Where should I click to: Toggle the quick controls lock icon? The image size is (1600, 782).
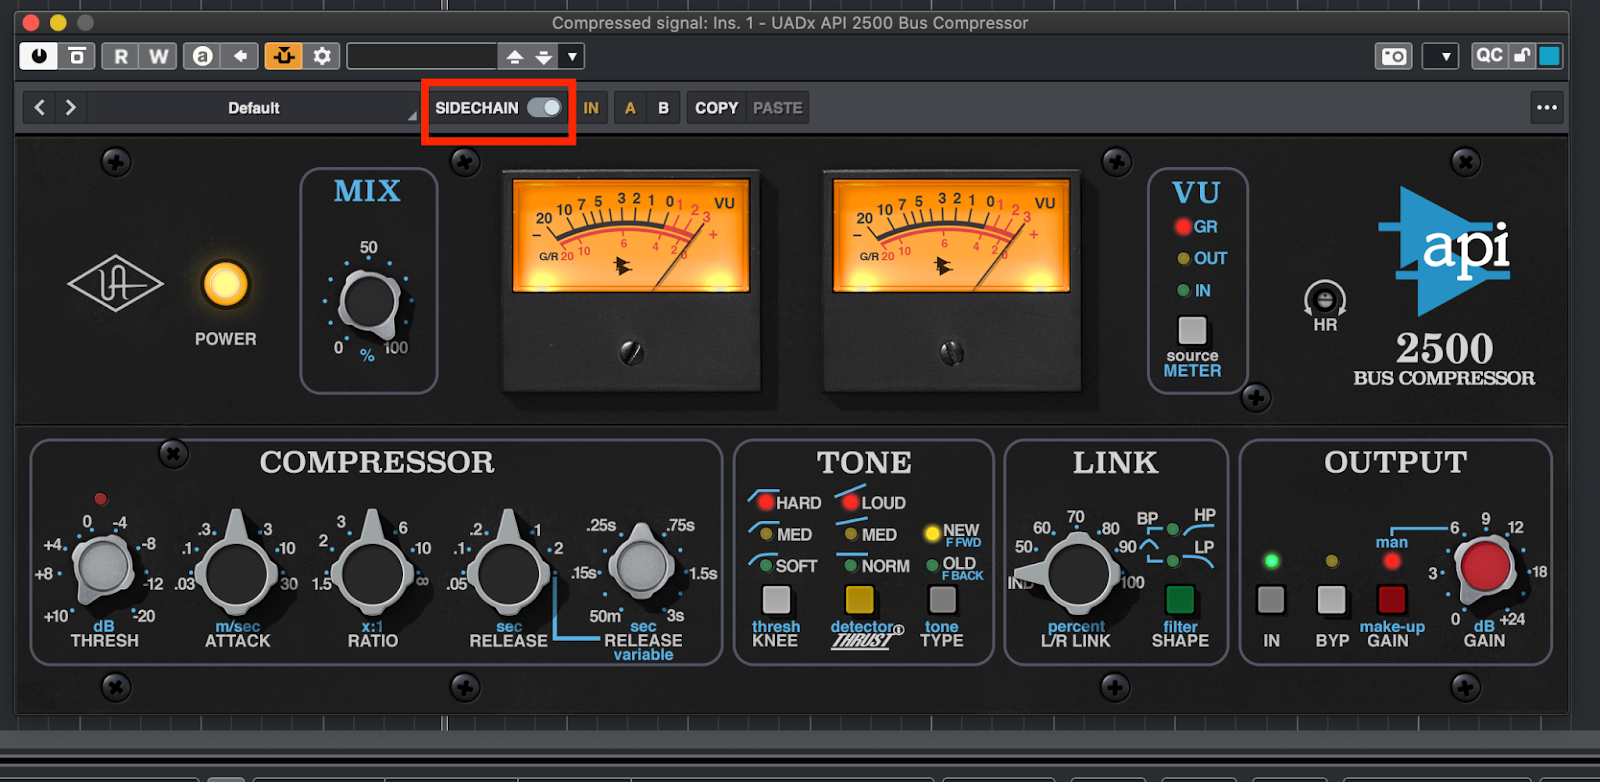click(1522, 56)
